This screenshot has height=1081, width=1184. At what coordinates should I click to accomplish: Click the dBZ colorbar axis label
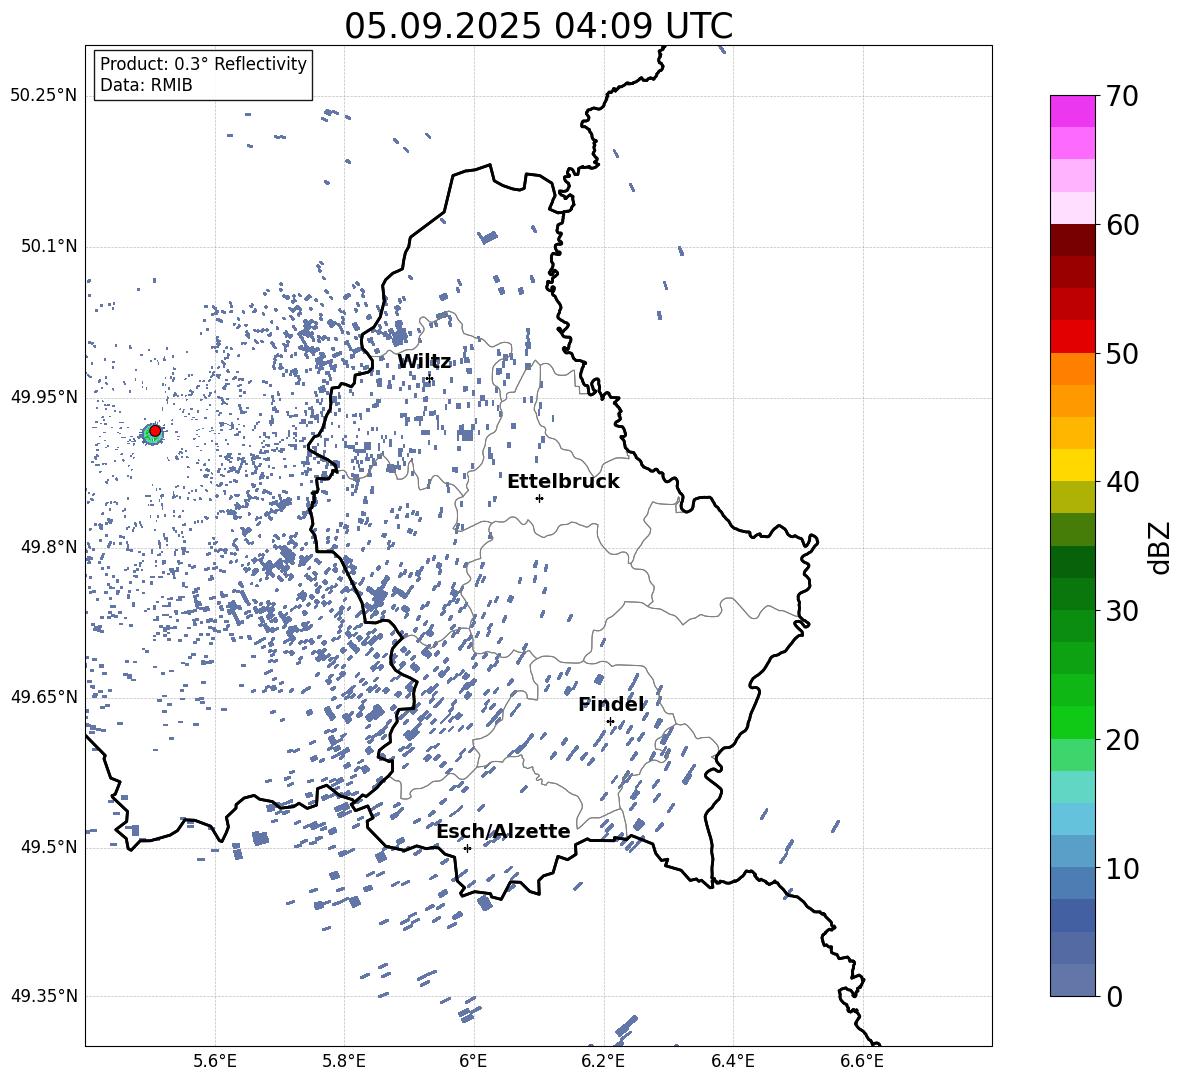point(1161,547)
